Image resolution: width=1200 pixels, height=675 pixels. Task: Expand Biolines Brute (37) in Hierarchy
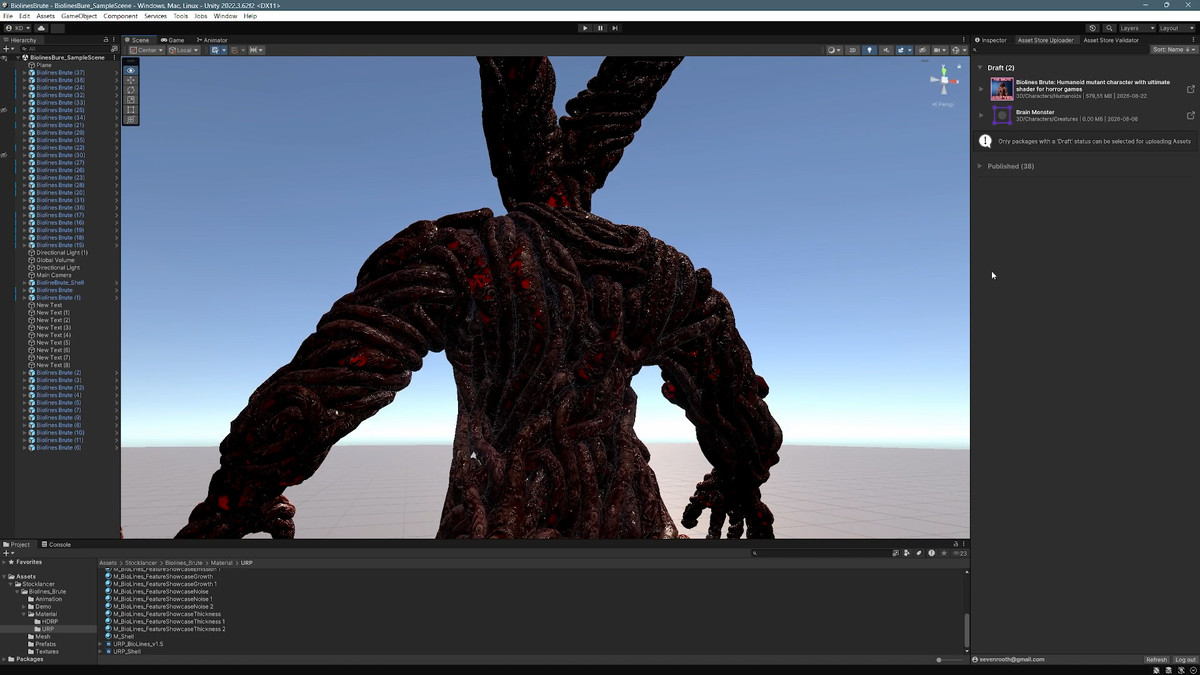tap(24, 73)
